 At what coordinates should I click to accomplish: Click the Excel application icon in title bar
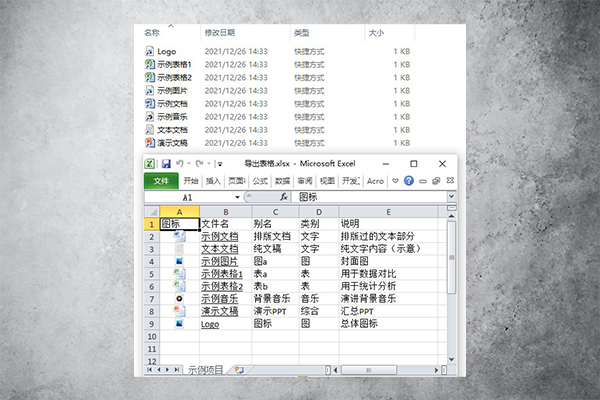(x=149, y=164)
